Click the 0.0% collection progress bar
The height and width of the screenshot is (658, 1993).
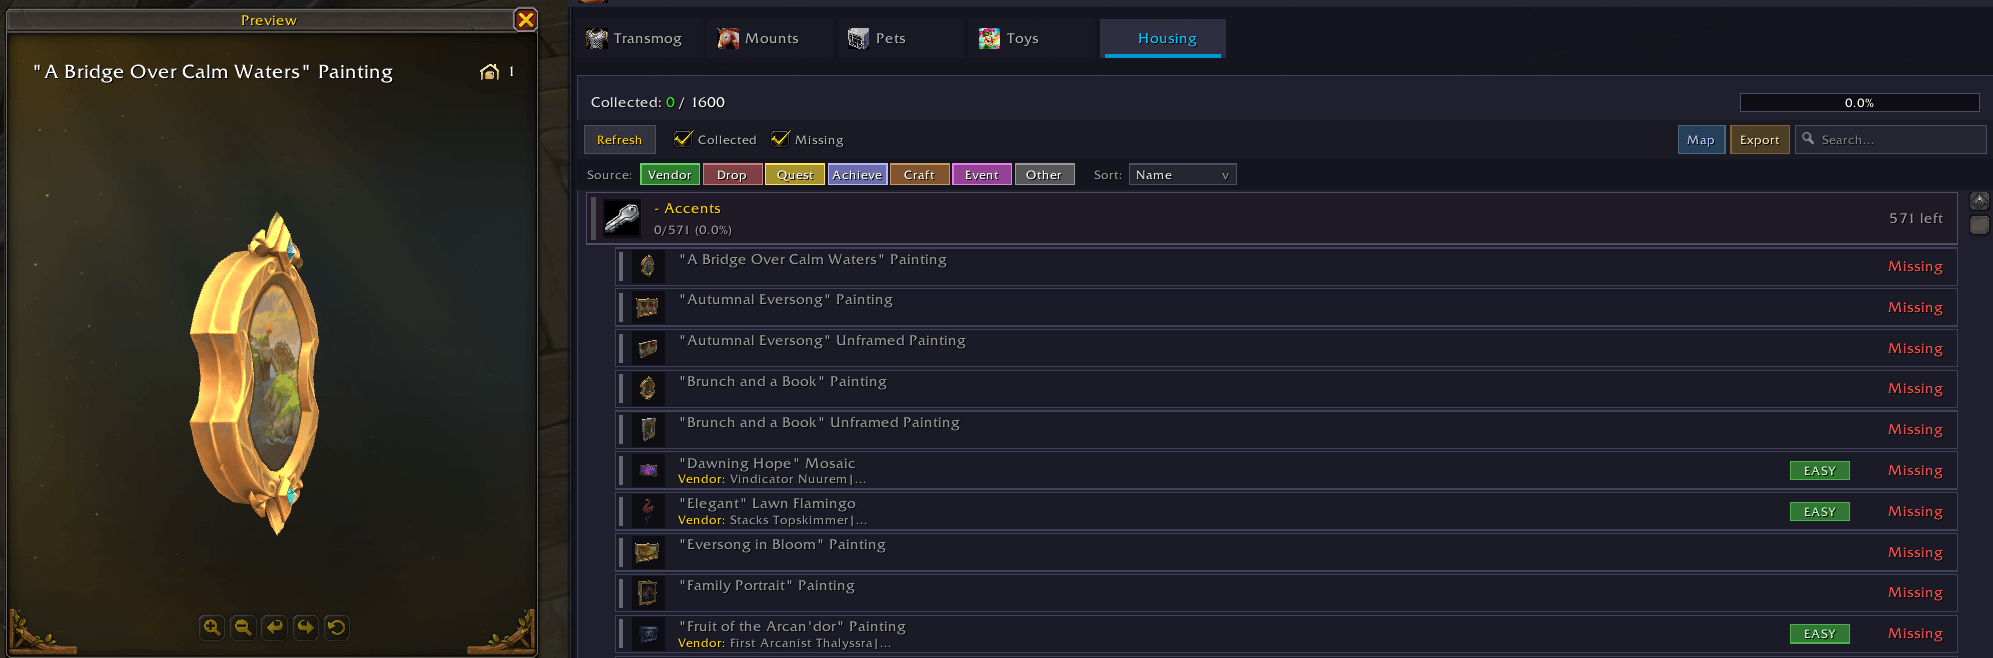point(1859,103)
